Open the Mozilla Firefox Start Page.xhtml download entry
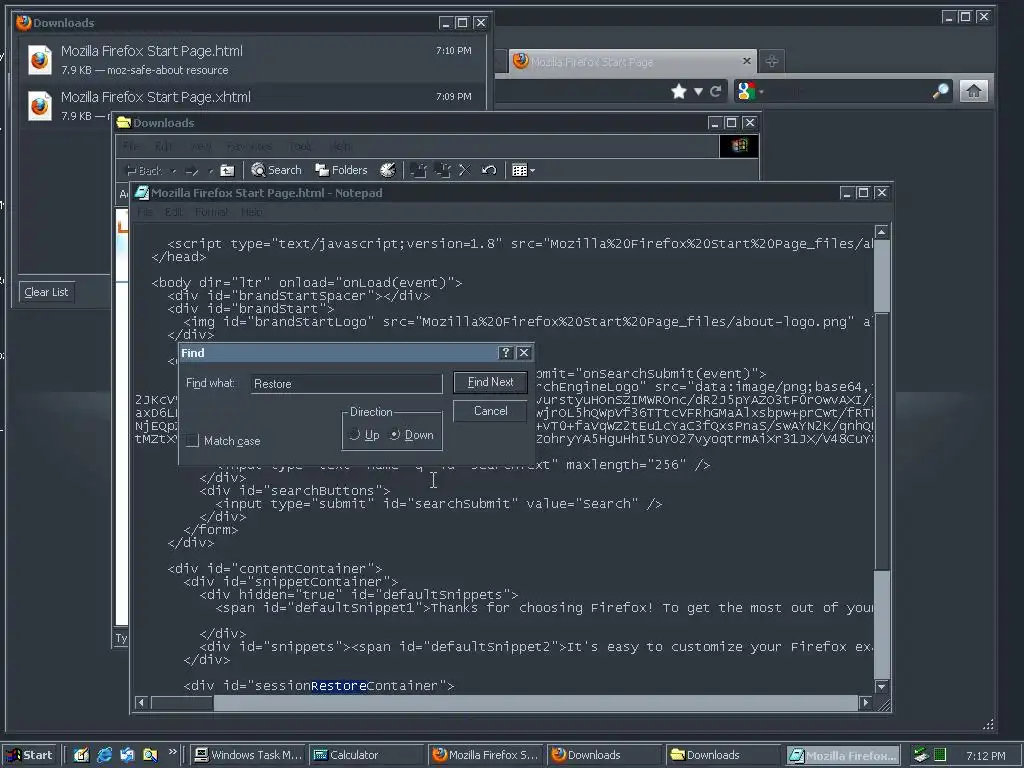 [x=252, y=104]
